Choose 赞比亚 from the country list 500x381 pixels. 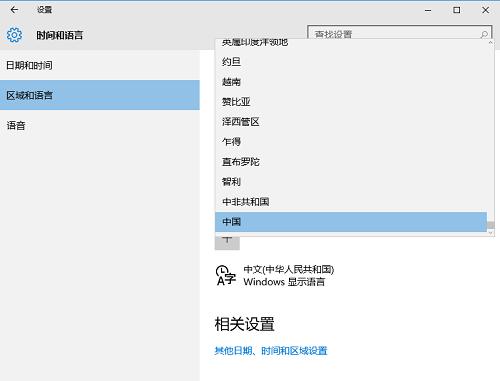click(351, 102)
